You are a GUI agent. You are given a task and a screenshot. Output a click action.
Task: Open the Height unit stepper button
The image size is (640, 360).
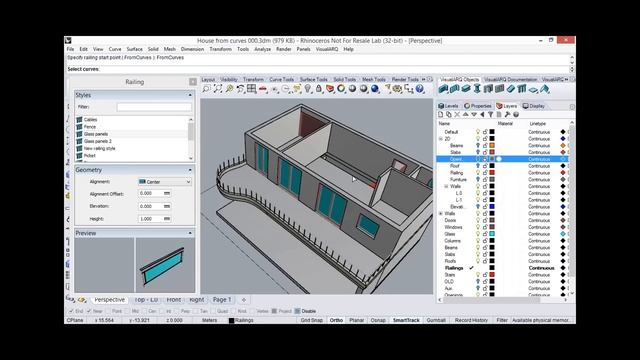coord(167,219)
